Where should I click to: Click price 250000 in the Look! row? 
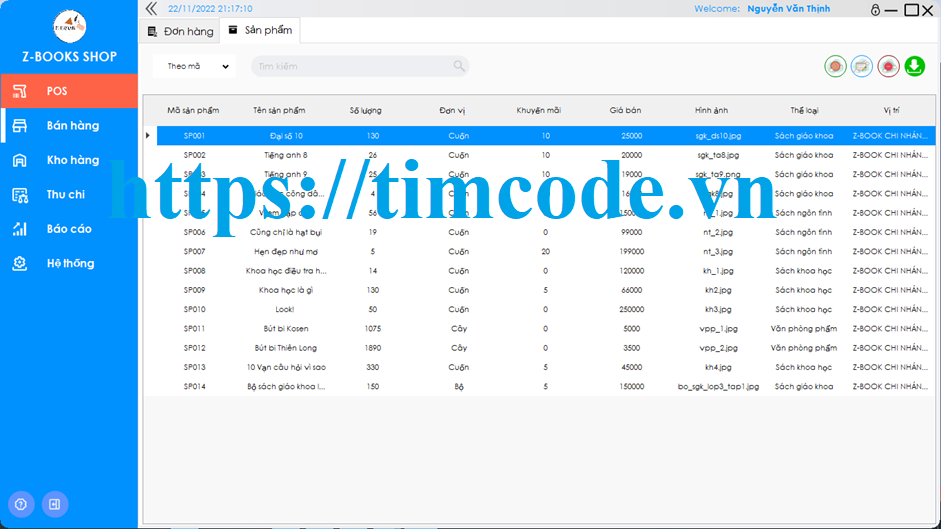631,309
